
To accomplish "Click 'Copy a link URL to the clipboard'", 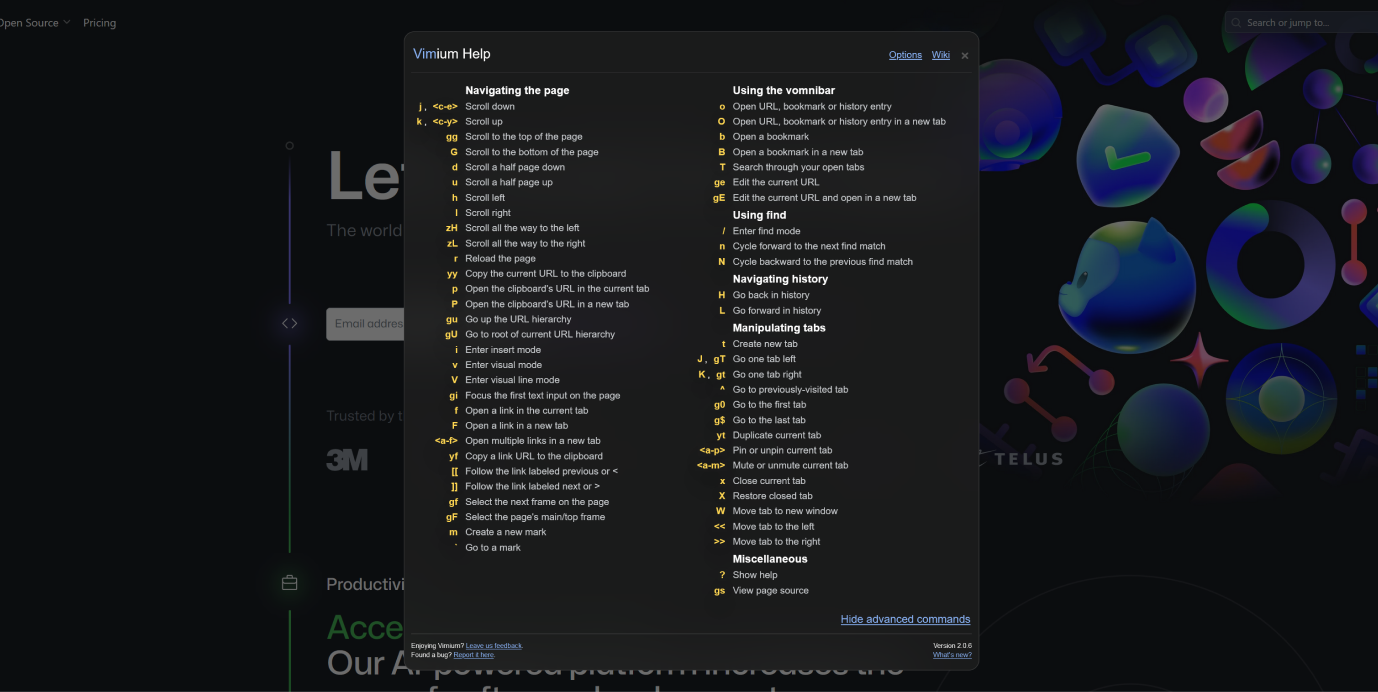I will click(534, 456).
